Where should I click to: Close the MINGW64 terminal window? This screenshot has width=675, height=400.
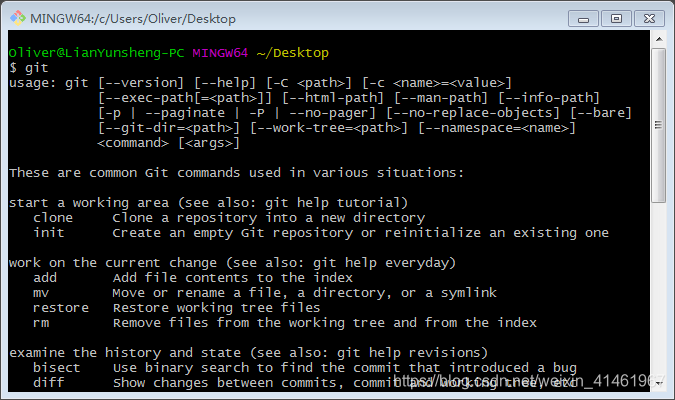coord(649,19)
